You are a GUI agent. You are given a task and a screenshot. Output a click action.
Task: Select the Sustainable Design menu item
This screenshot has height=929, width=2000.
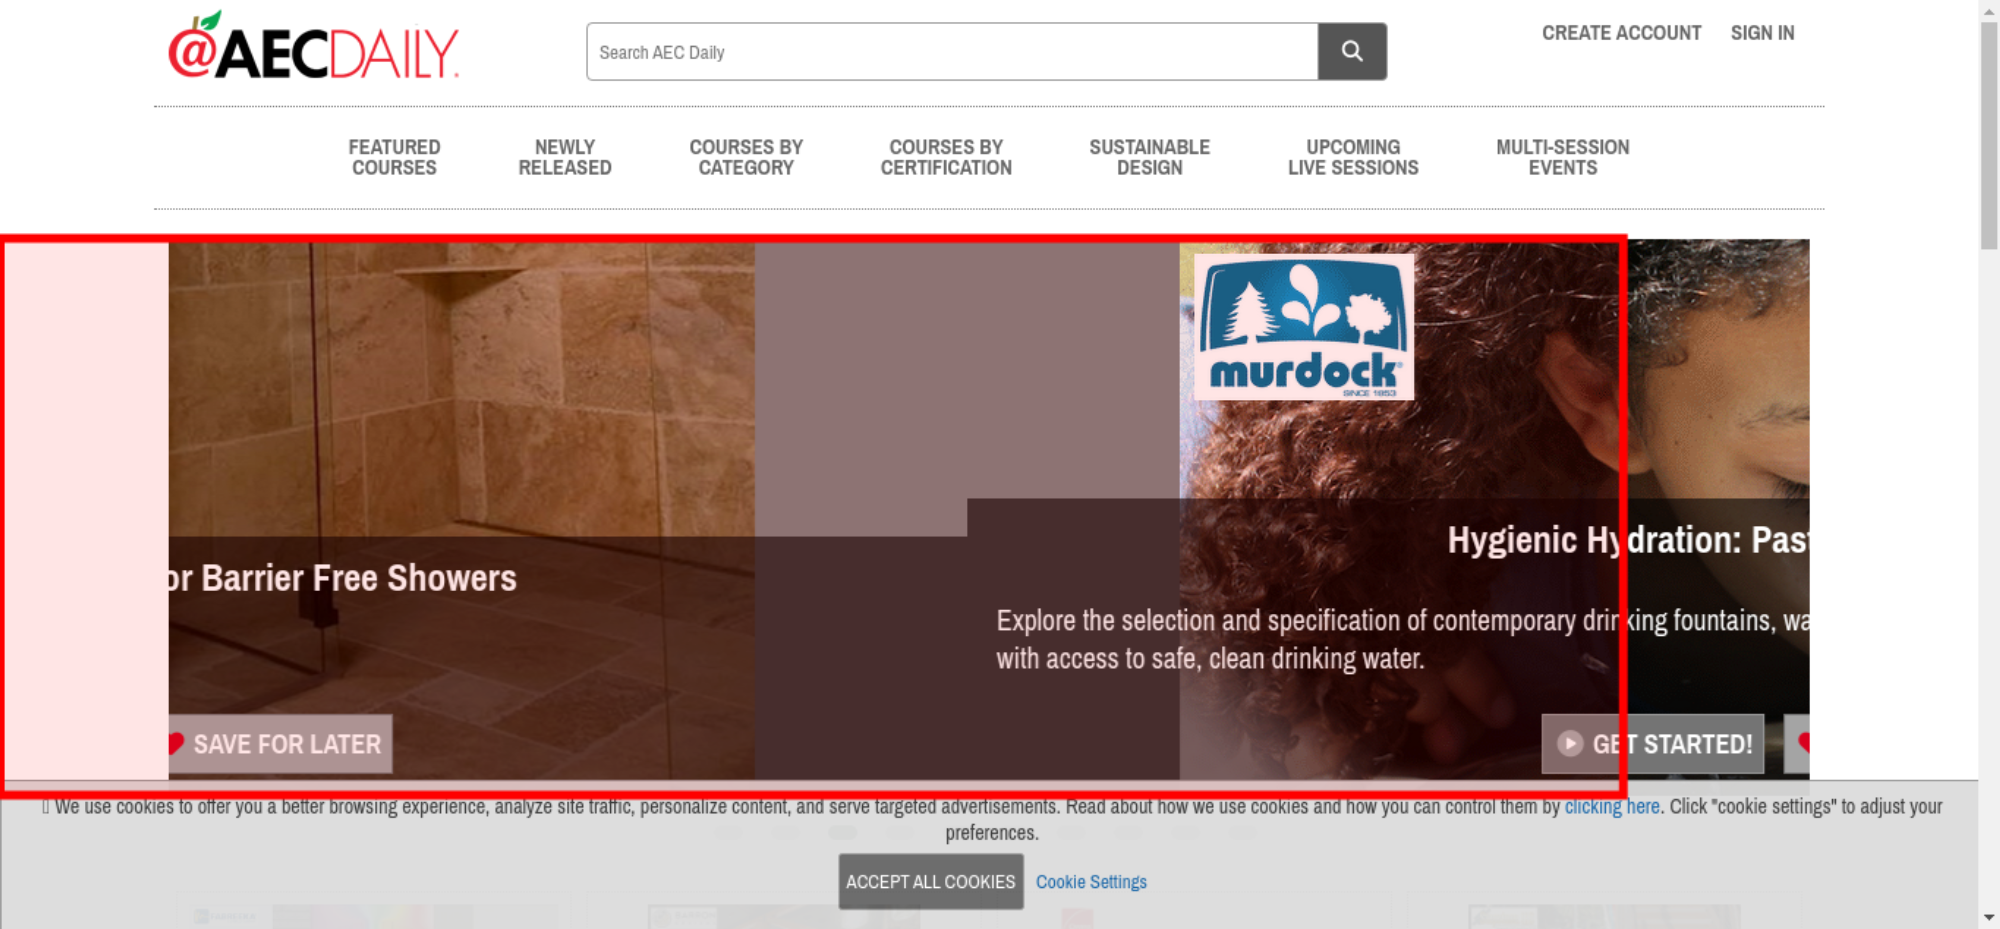click(1149, 158)
